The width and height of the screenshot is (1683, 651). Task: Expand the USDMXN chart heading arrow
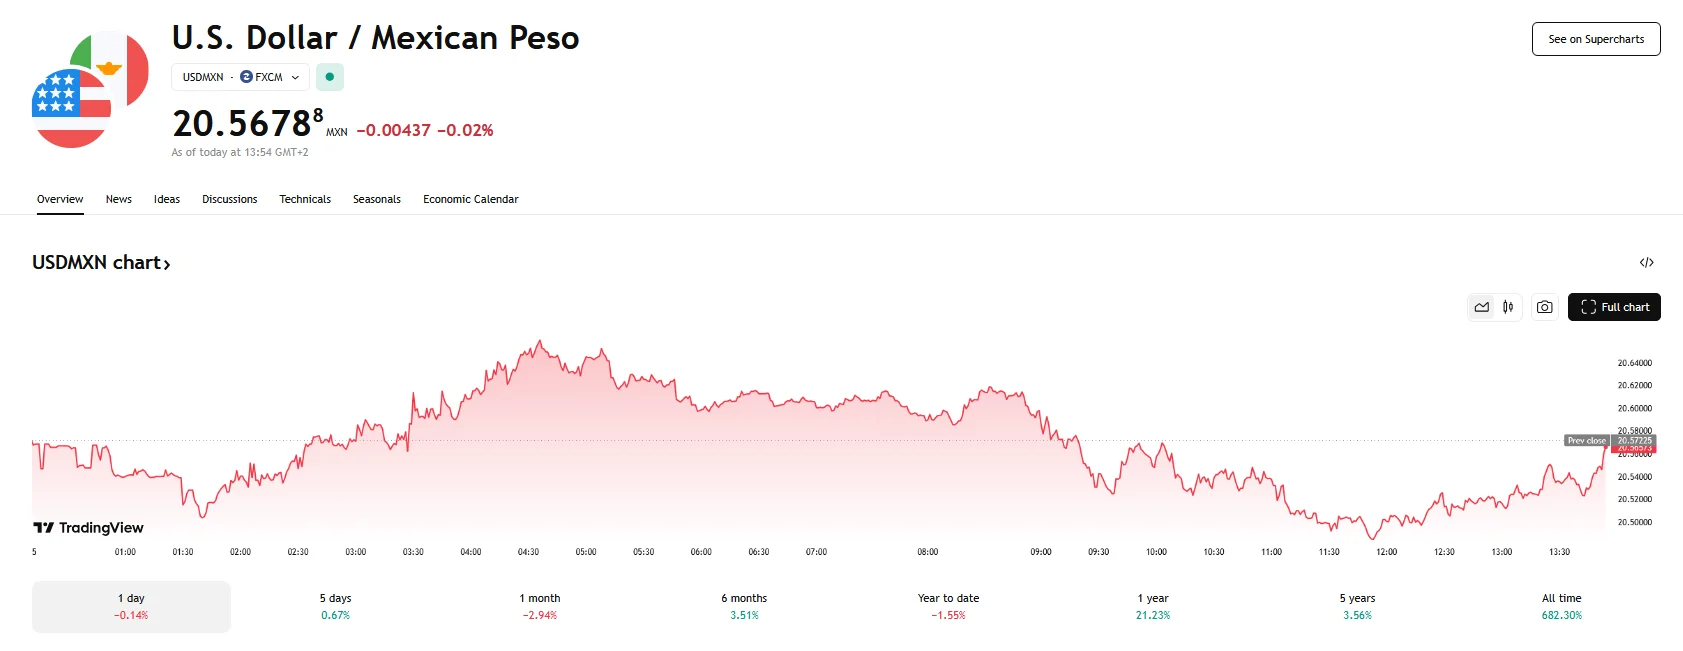[x=167, y=264]
